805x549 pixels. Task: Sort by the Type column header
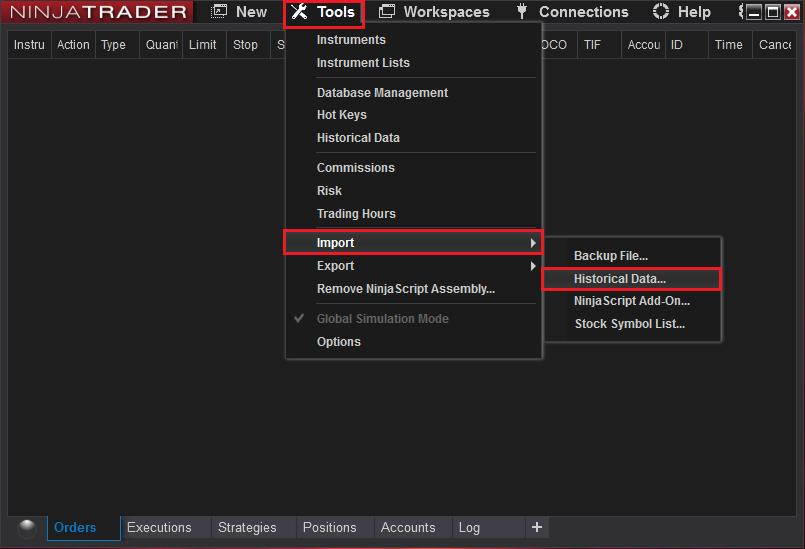pos(117,45)
